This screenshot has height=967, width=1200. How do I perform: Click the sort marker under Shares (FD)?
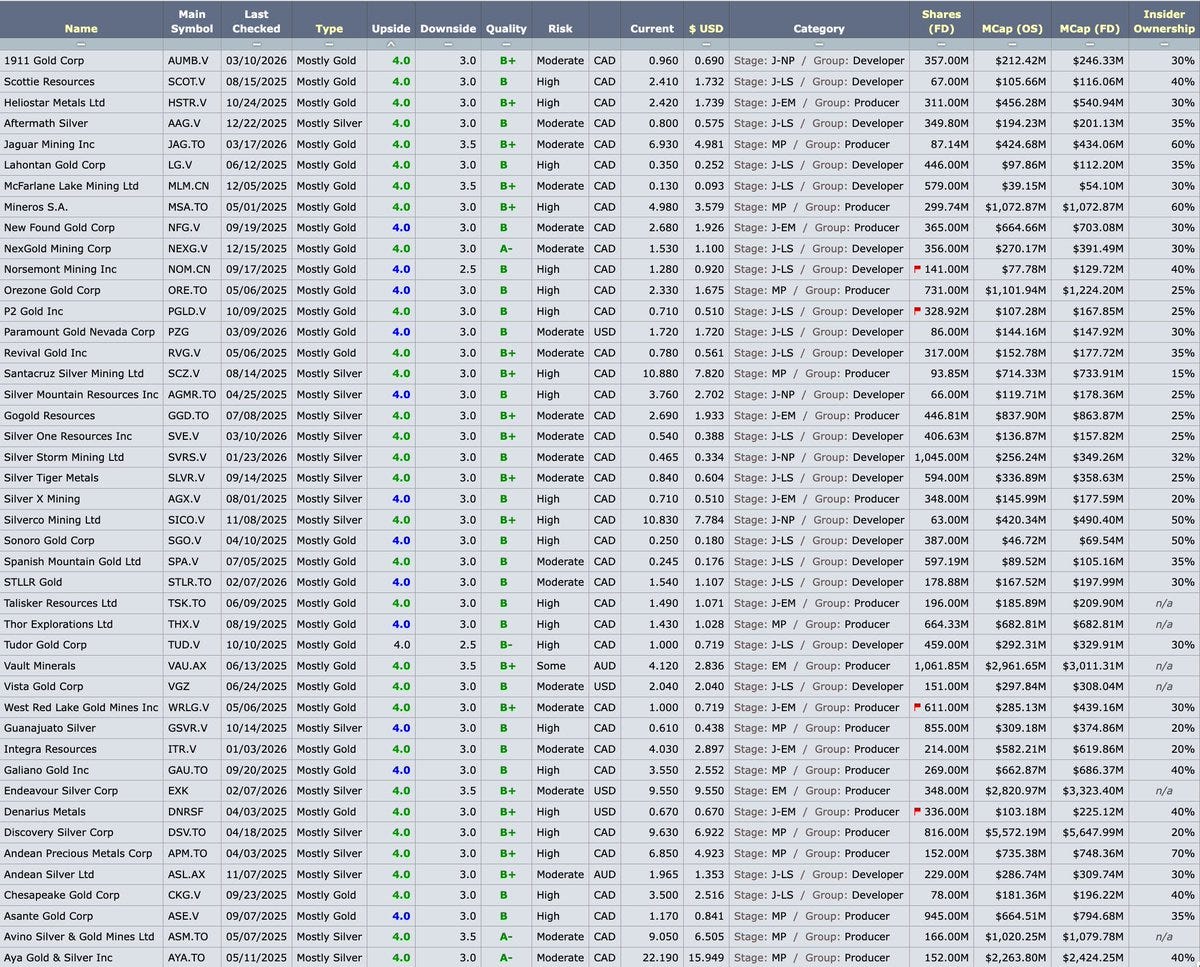(x=941, y=45)
